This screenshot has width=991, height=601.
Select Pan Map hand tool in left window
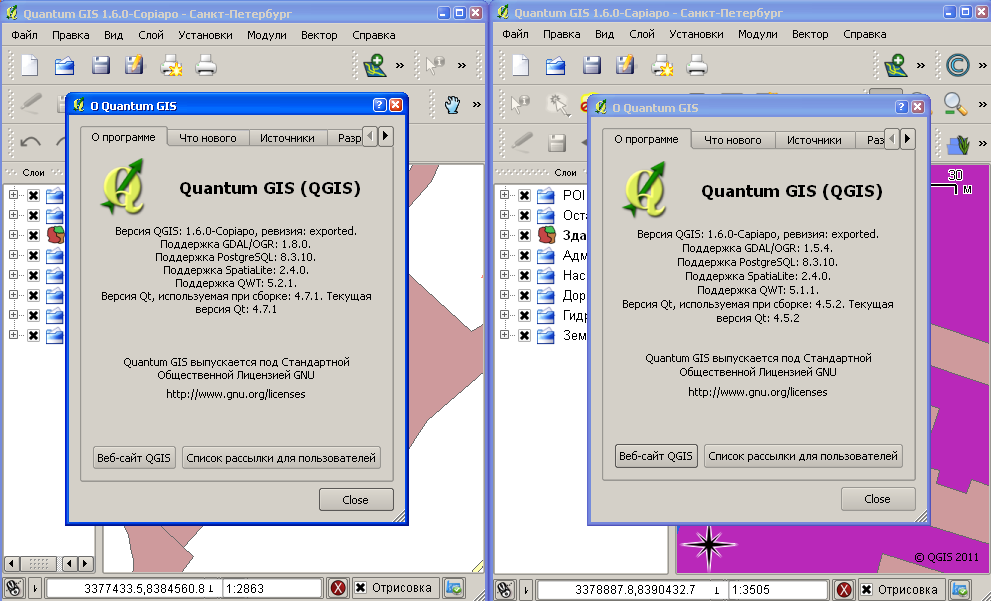coord(452,104)
